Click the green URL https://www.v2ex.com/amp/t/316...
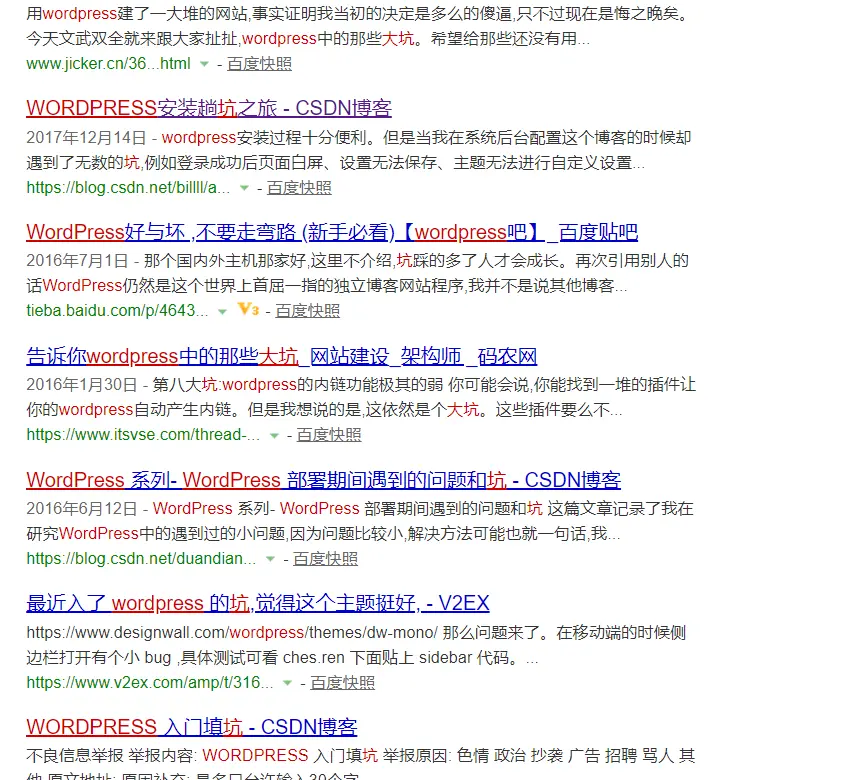The image size is (859, 780). (150, 682)
